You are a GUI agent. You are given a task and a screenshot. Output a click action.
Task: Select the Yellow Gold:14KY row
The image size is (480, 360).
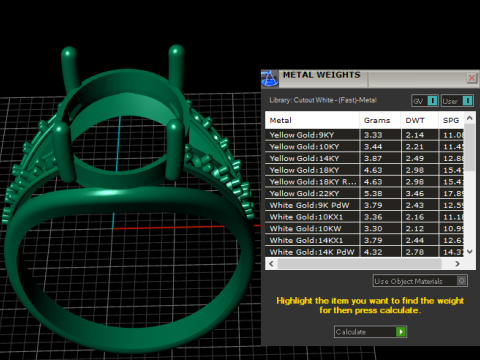[364, 158]
